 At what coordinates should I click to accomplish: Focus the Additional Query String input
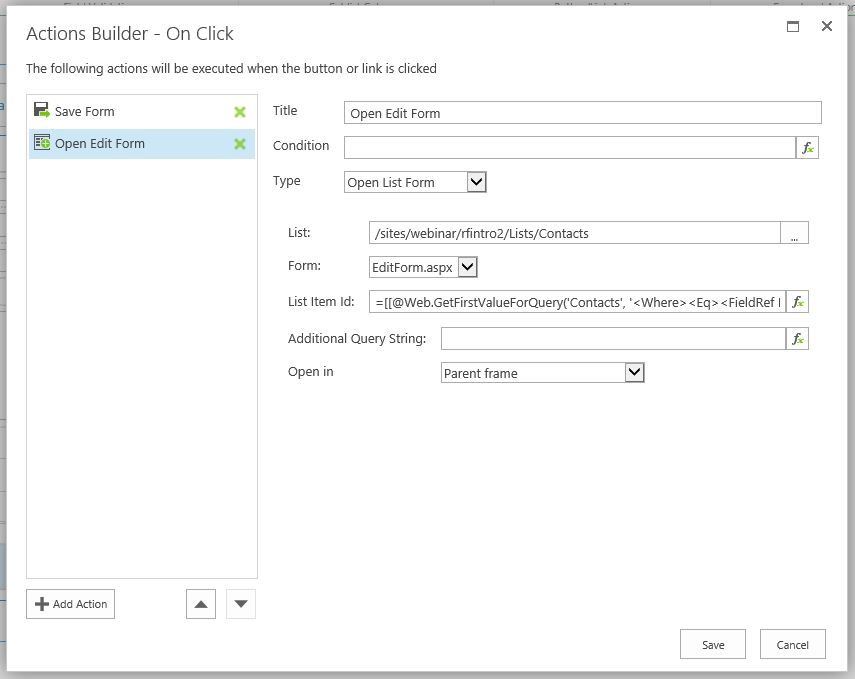(x=612, y=339)
